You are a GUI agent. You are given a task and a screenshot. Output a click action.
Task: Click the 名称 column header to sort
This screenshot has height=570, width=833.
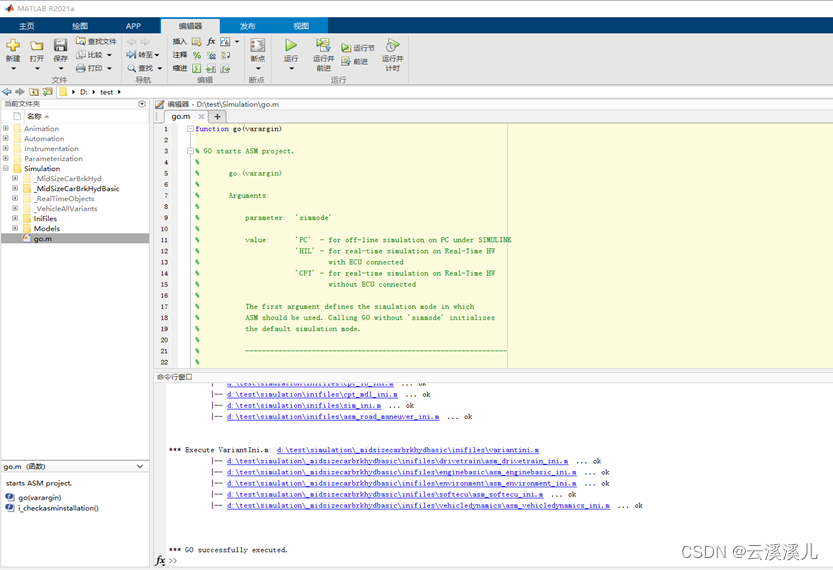(35, 116)
